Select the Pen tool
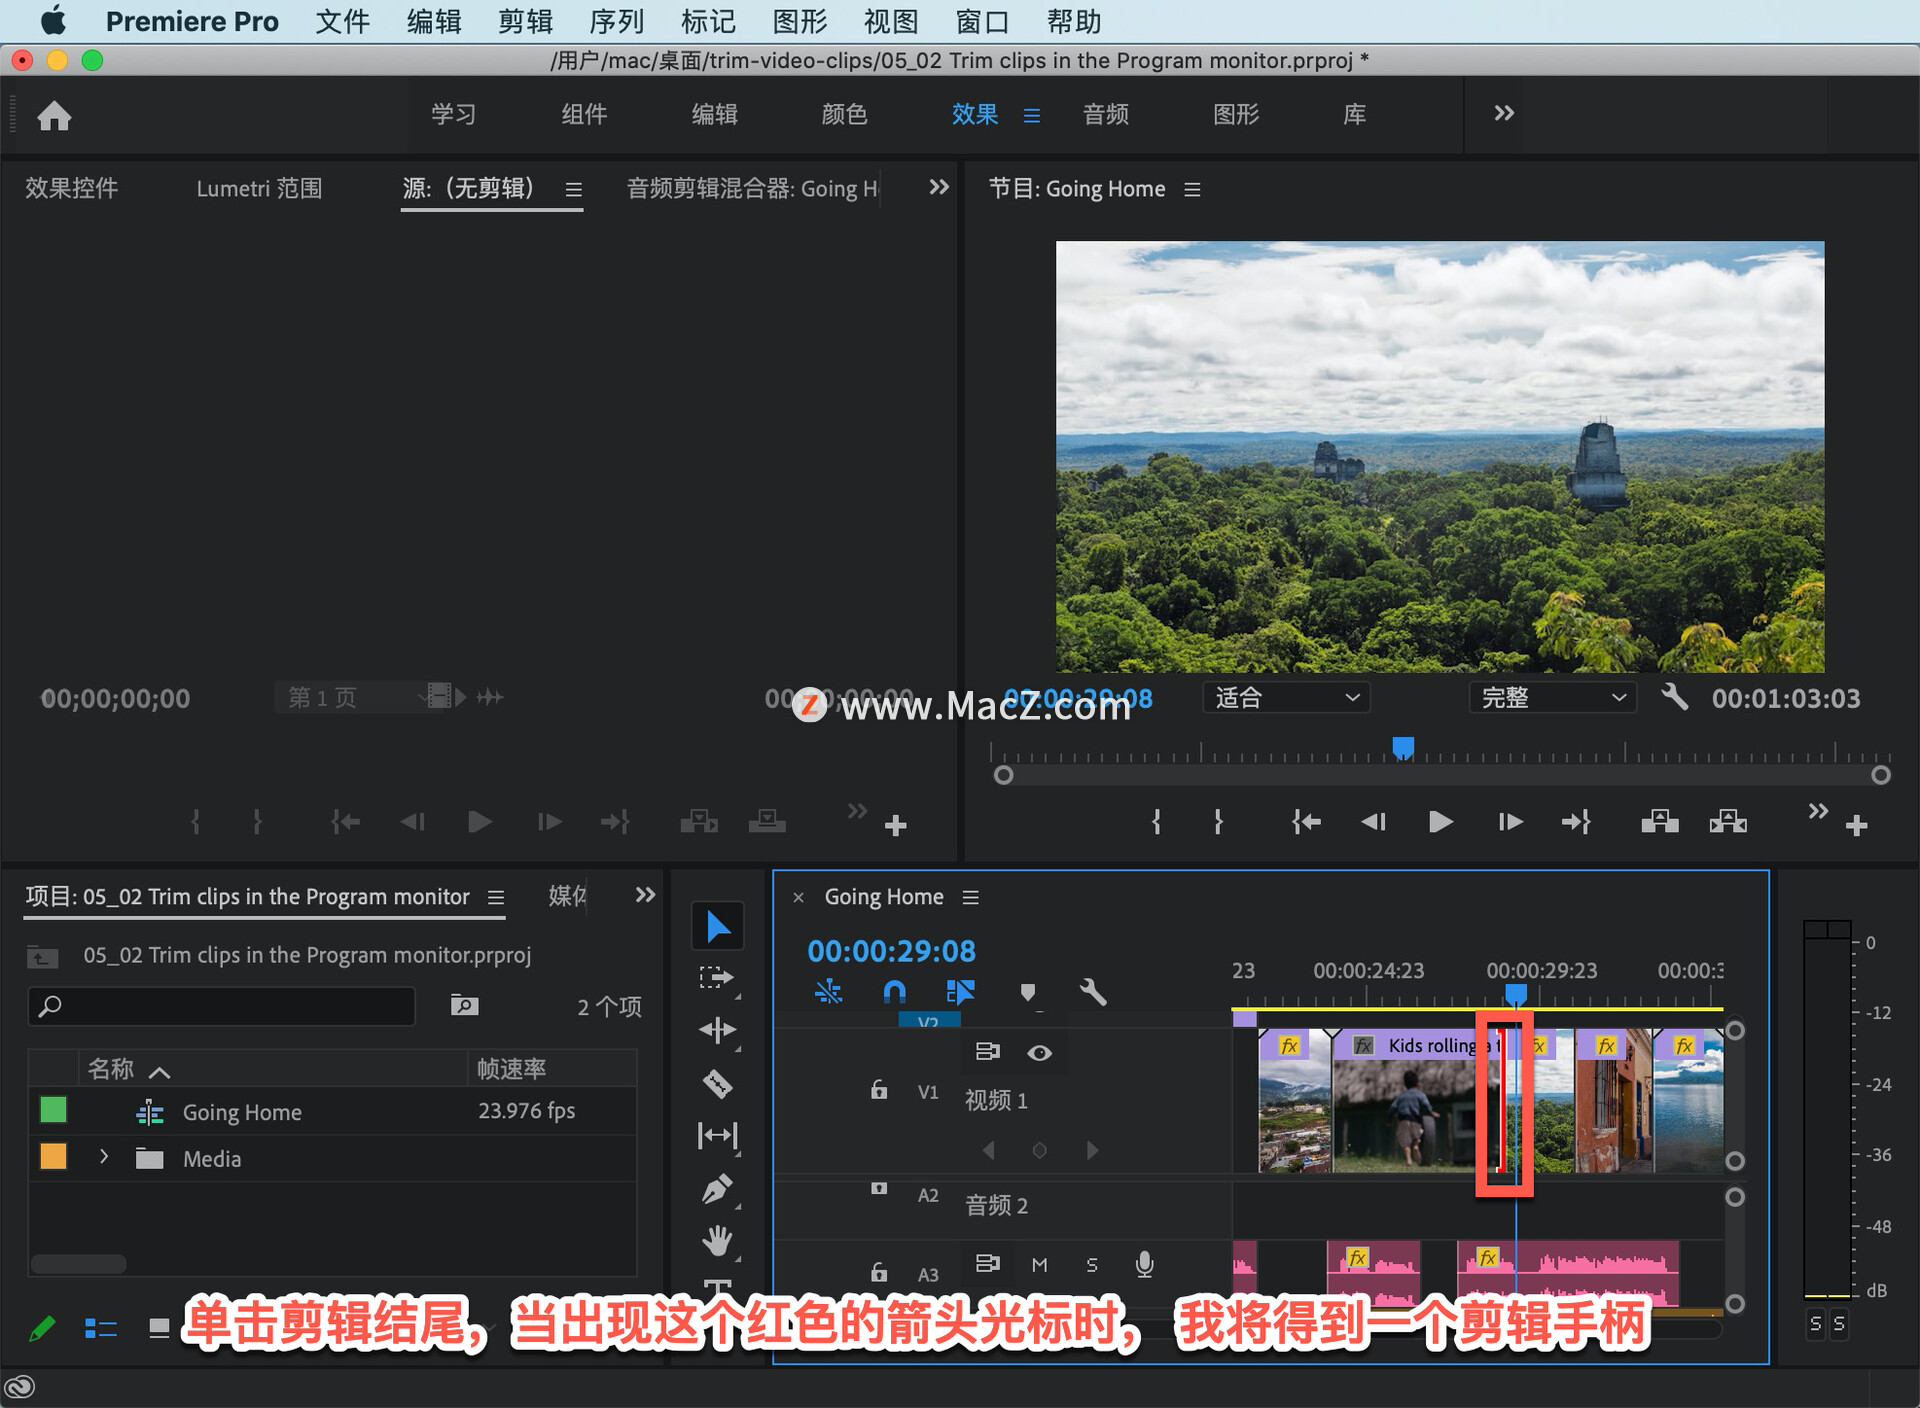 717,1189
